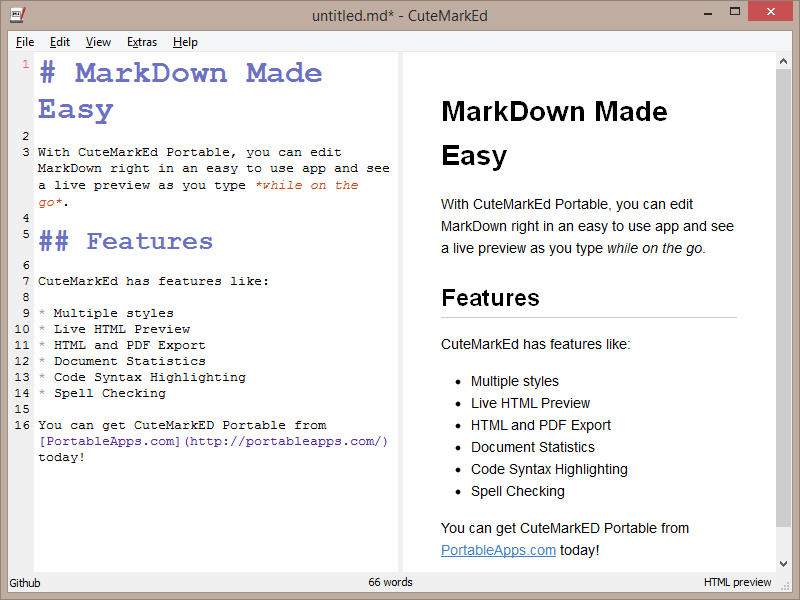Open the File menu
This screenshot has height=600, width=800.
coord(25,42)
